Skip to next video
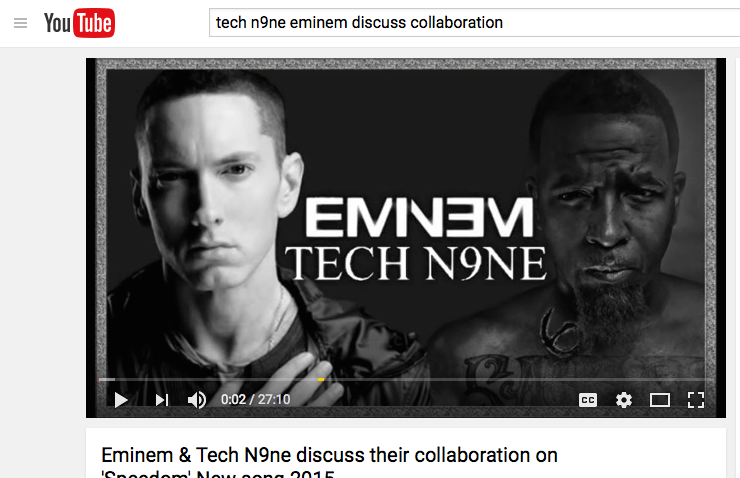The height and width of the screenshot is (478, 740). (x=161, y=400)
